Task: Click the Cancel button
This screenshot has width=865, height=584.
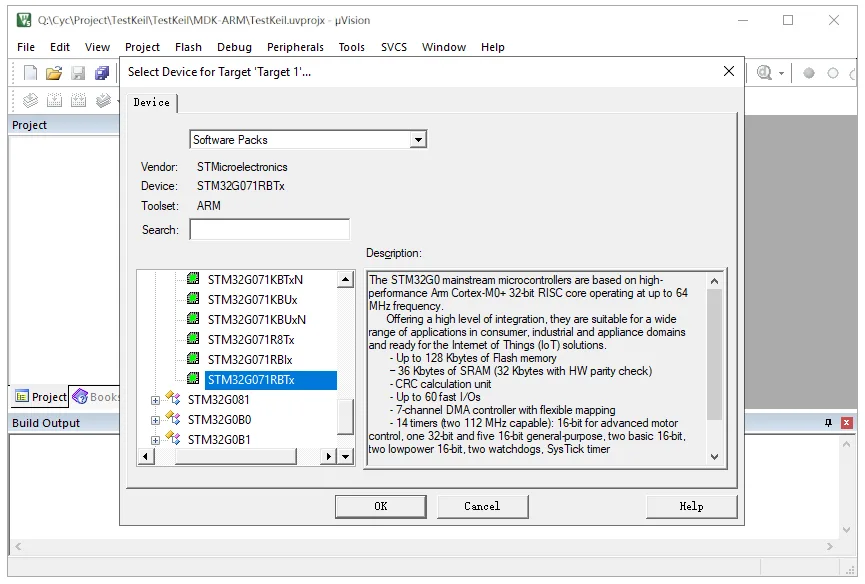Action: click(482, 506)
